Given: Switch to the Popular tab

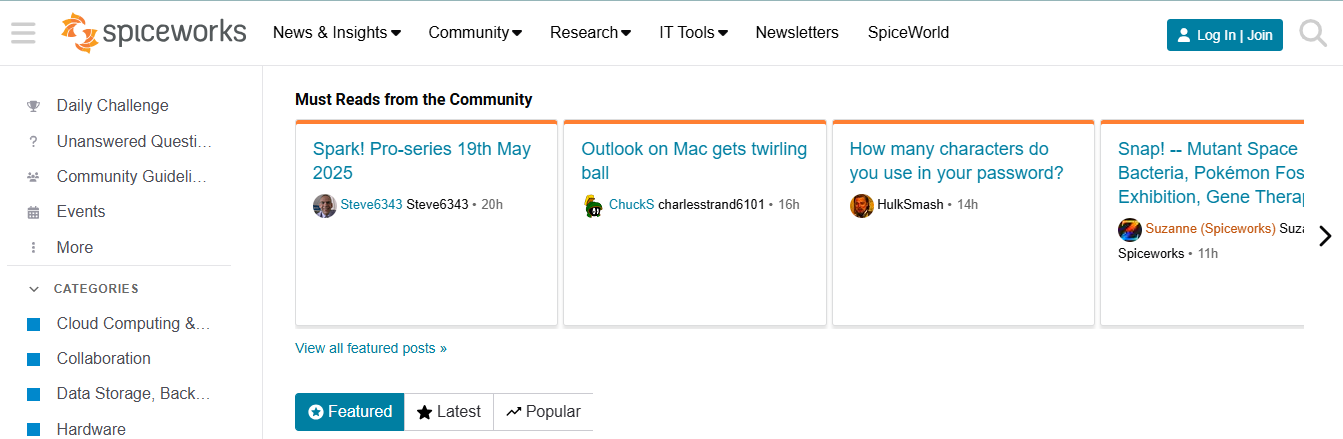Looking at the screenshot, I should 543,412.
